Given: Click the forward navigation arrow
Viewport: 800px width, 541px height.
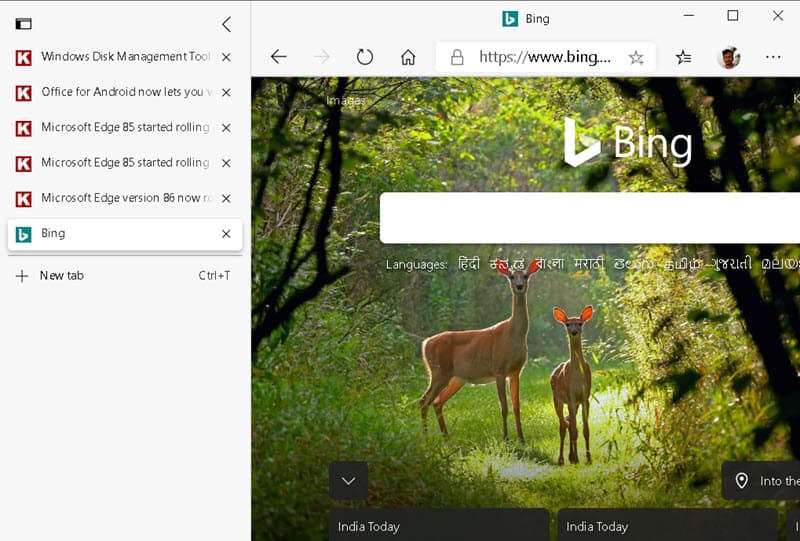Looking at the screenshot, I should [321, 57].
